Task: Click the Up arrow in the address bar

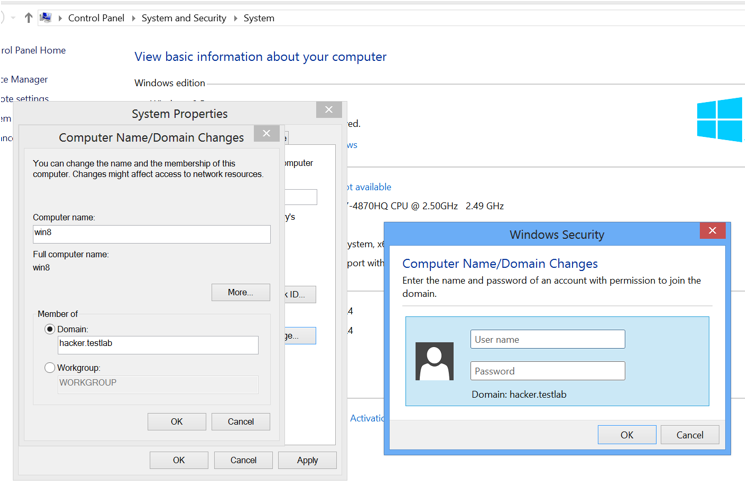Action: (29, 18)
